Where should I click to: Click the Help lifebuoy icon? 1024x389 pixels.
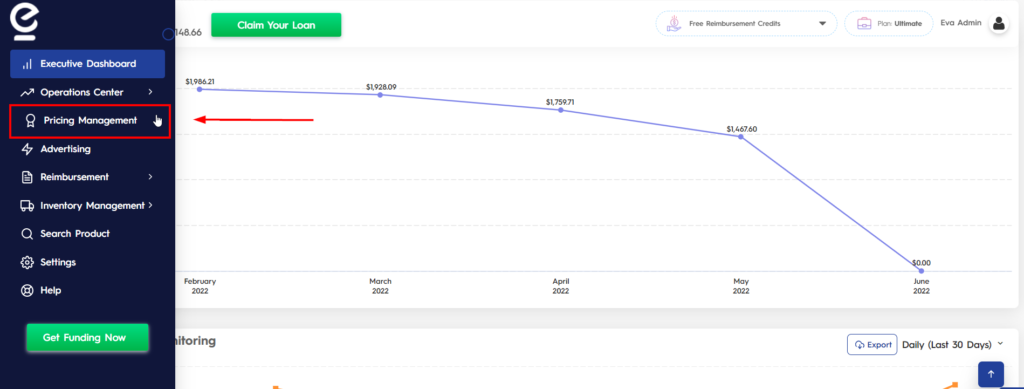[x=27, y=290]
